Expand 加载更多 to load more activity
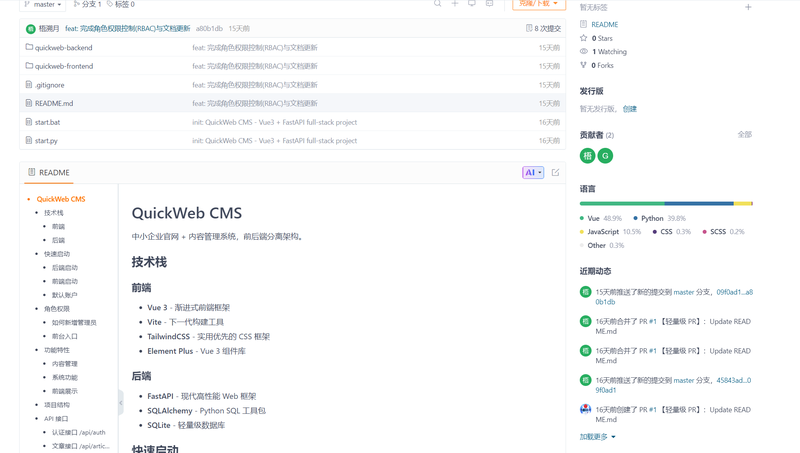Image resolution: width=800 pixels, height=453 pixels. point(597,437)
